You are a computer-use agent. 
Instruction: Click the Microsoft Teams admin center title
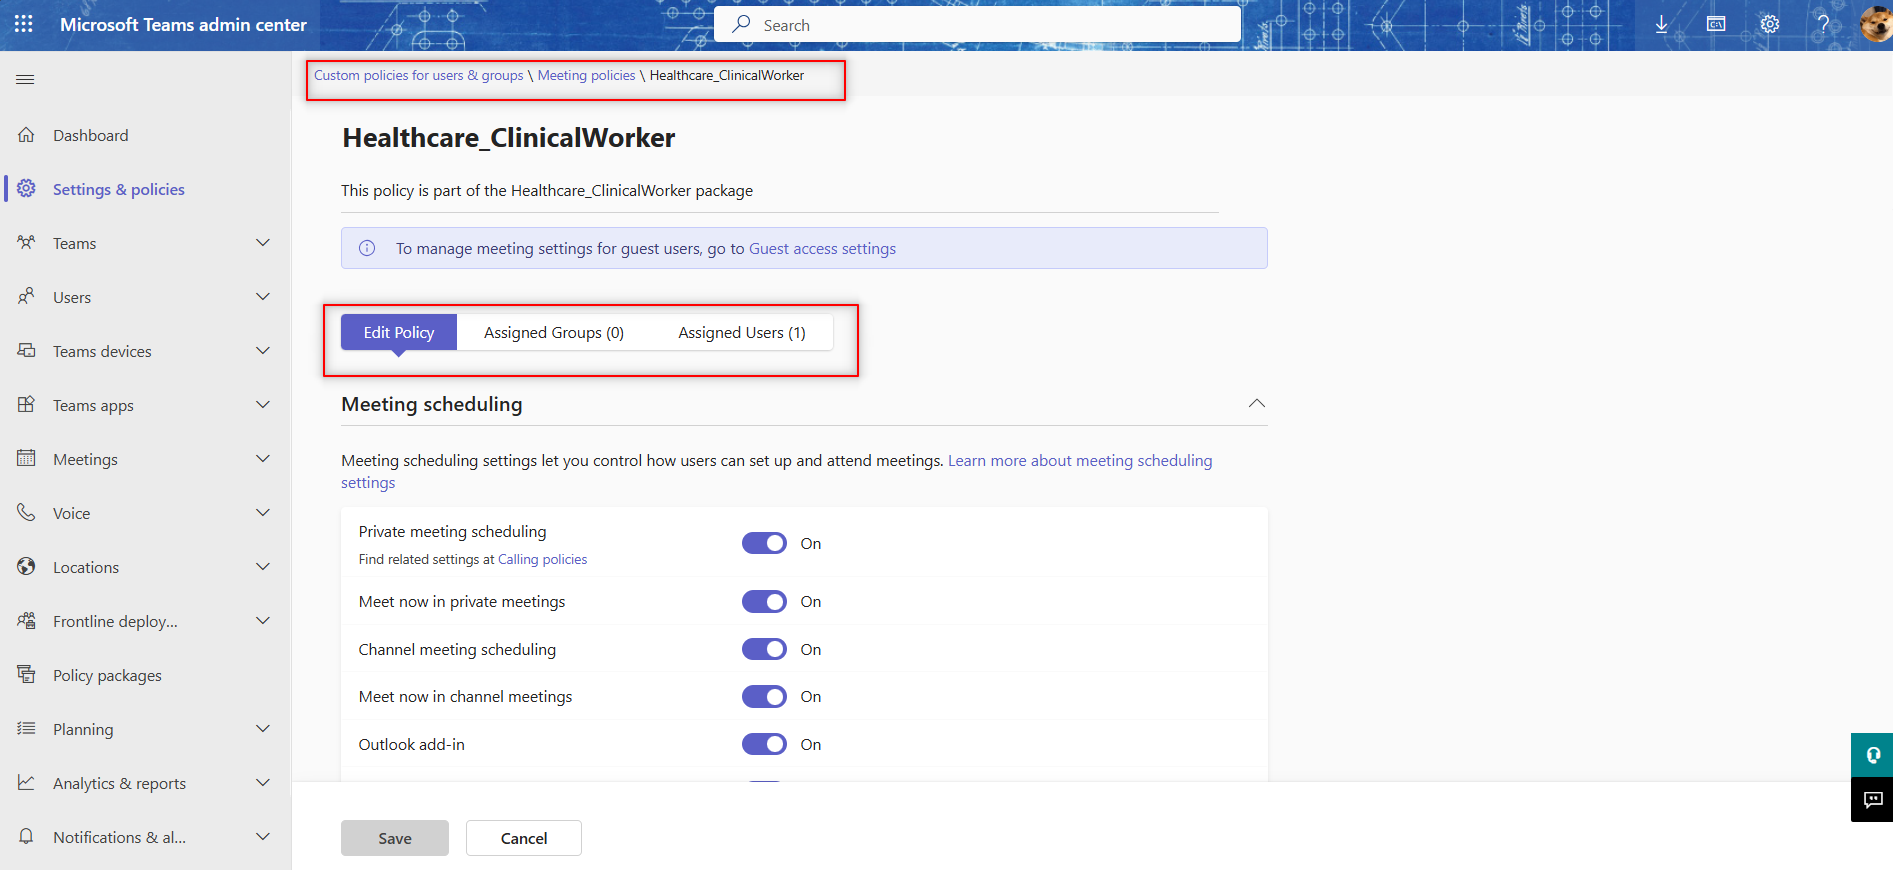[x=183, y=24]
